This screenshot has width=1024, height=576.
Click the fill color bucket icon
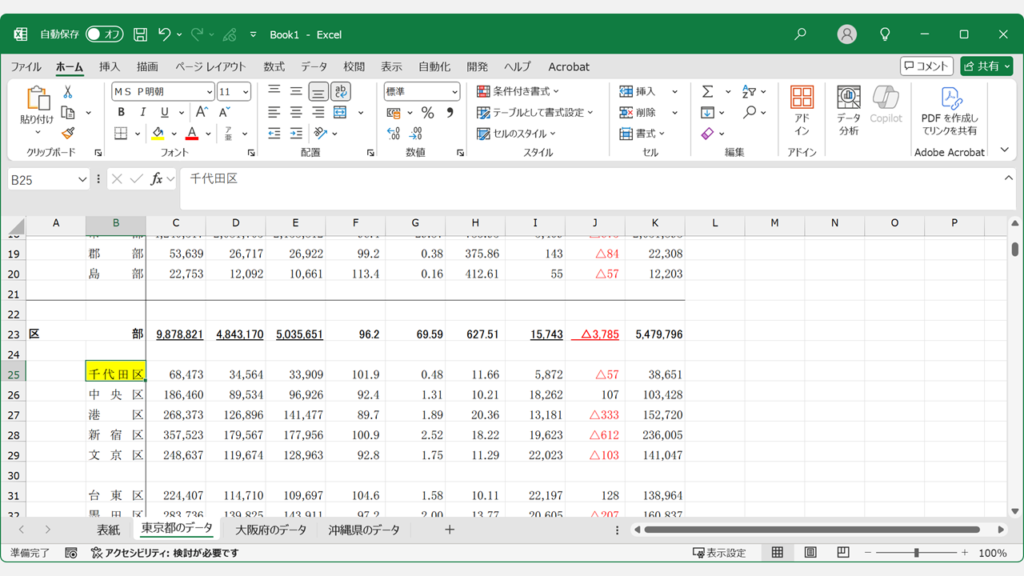click(158, 133)
